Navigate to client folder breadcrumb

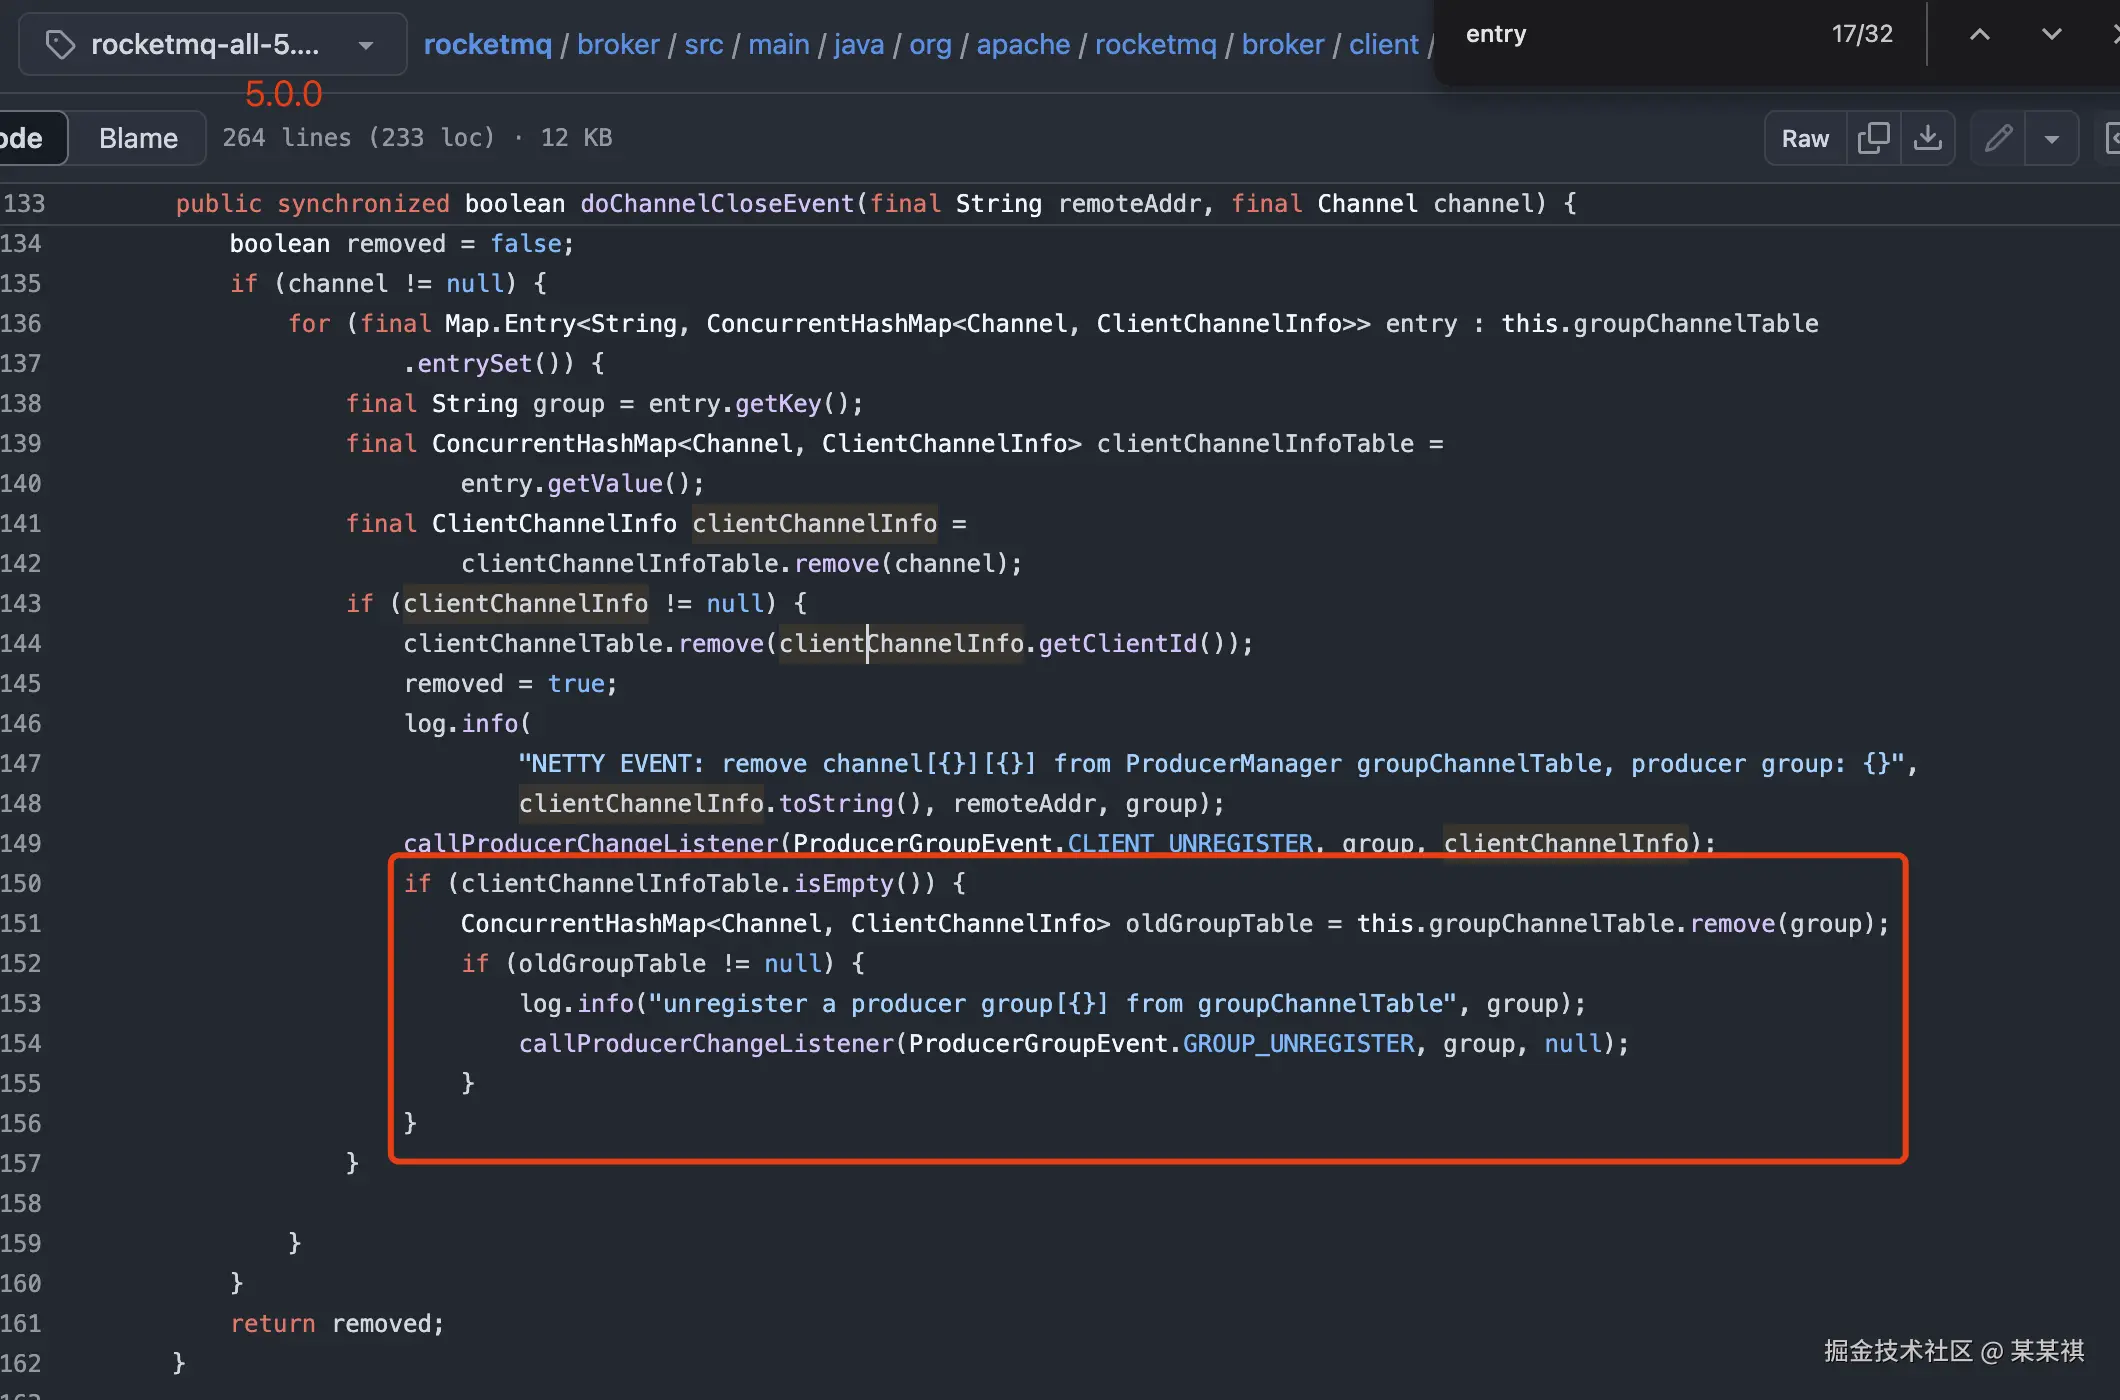coord(1383,44)
